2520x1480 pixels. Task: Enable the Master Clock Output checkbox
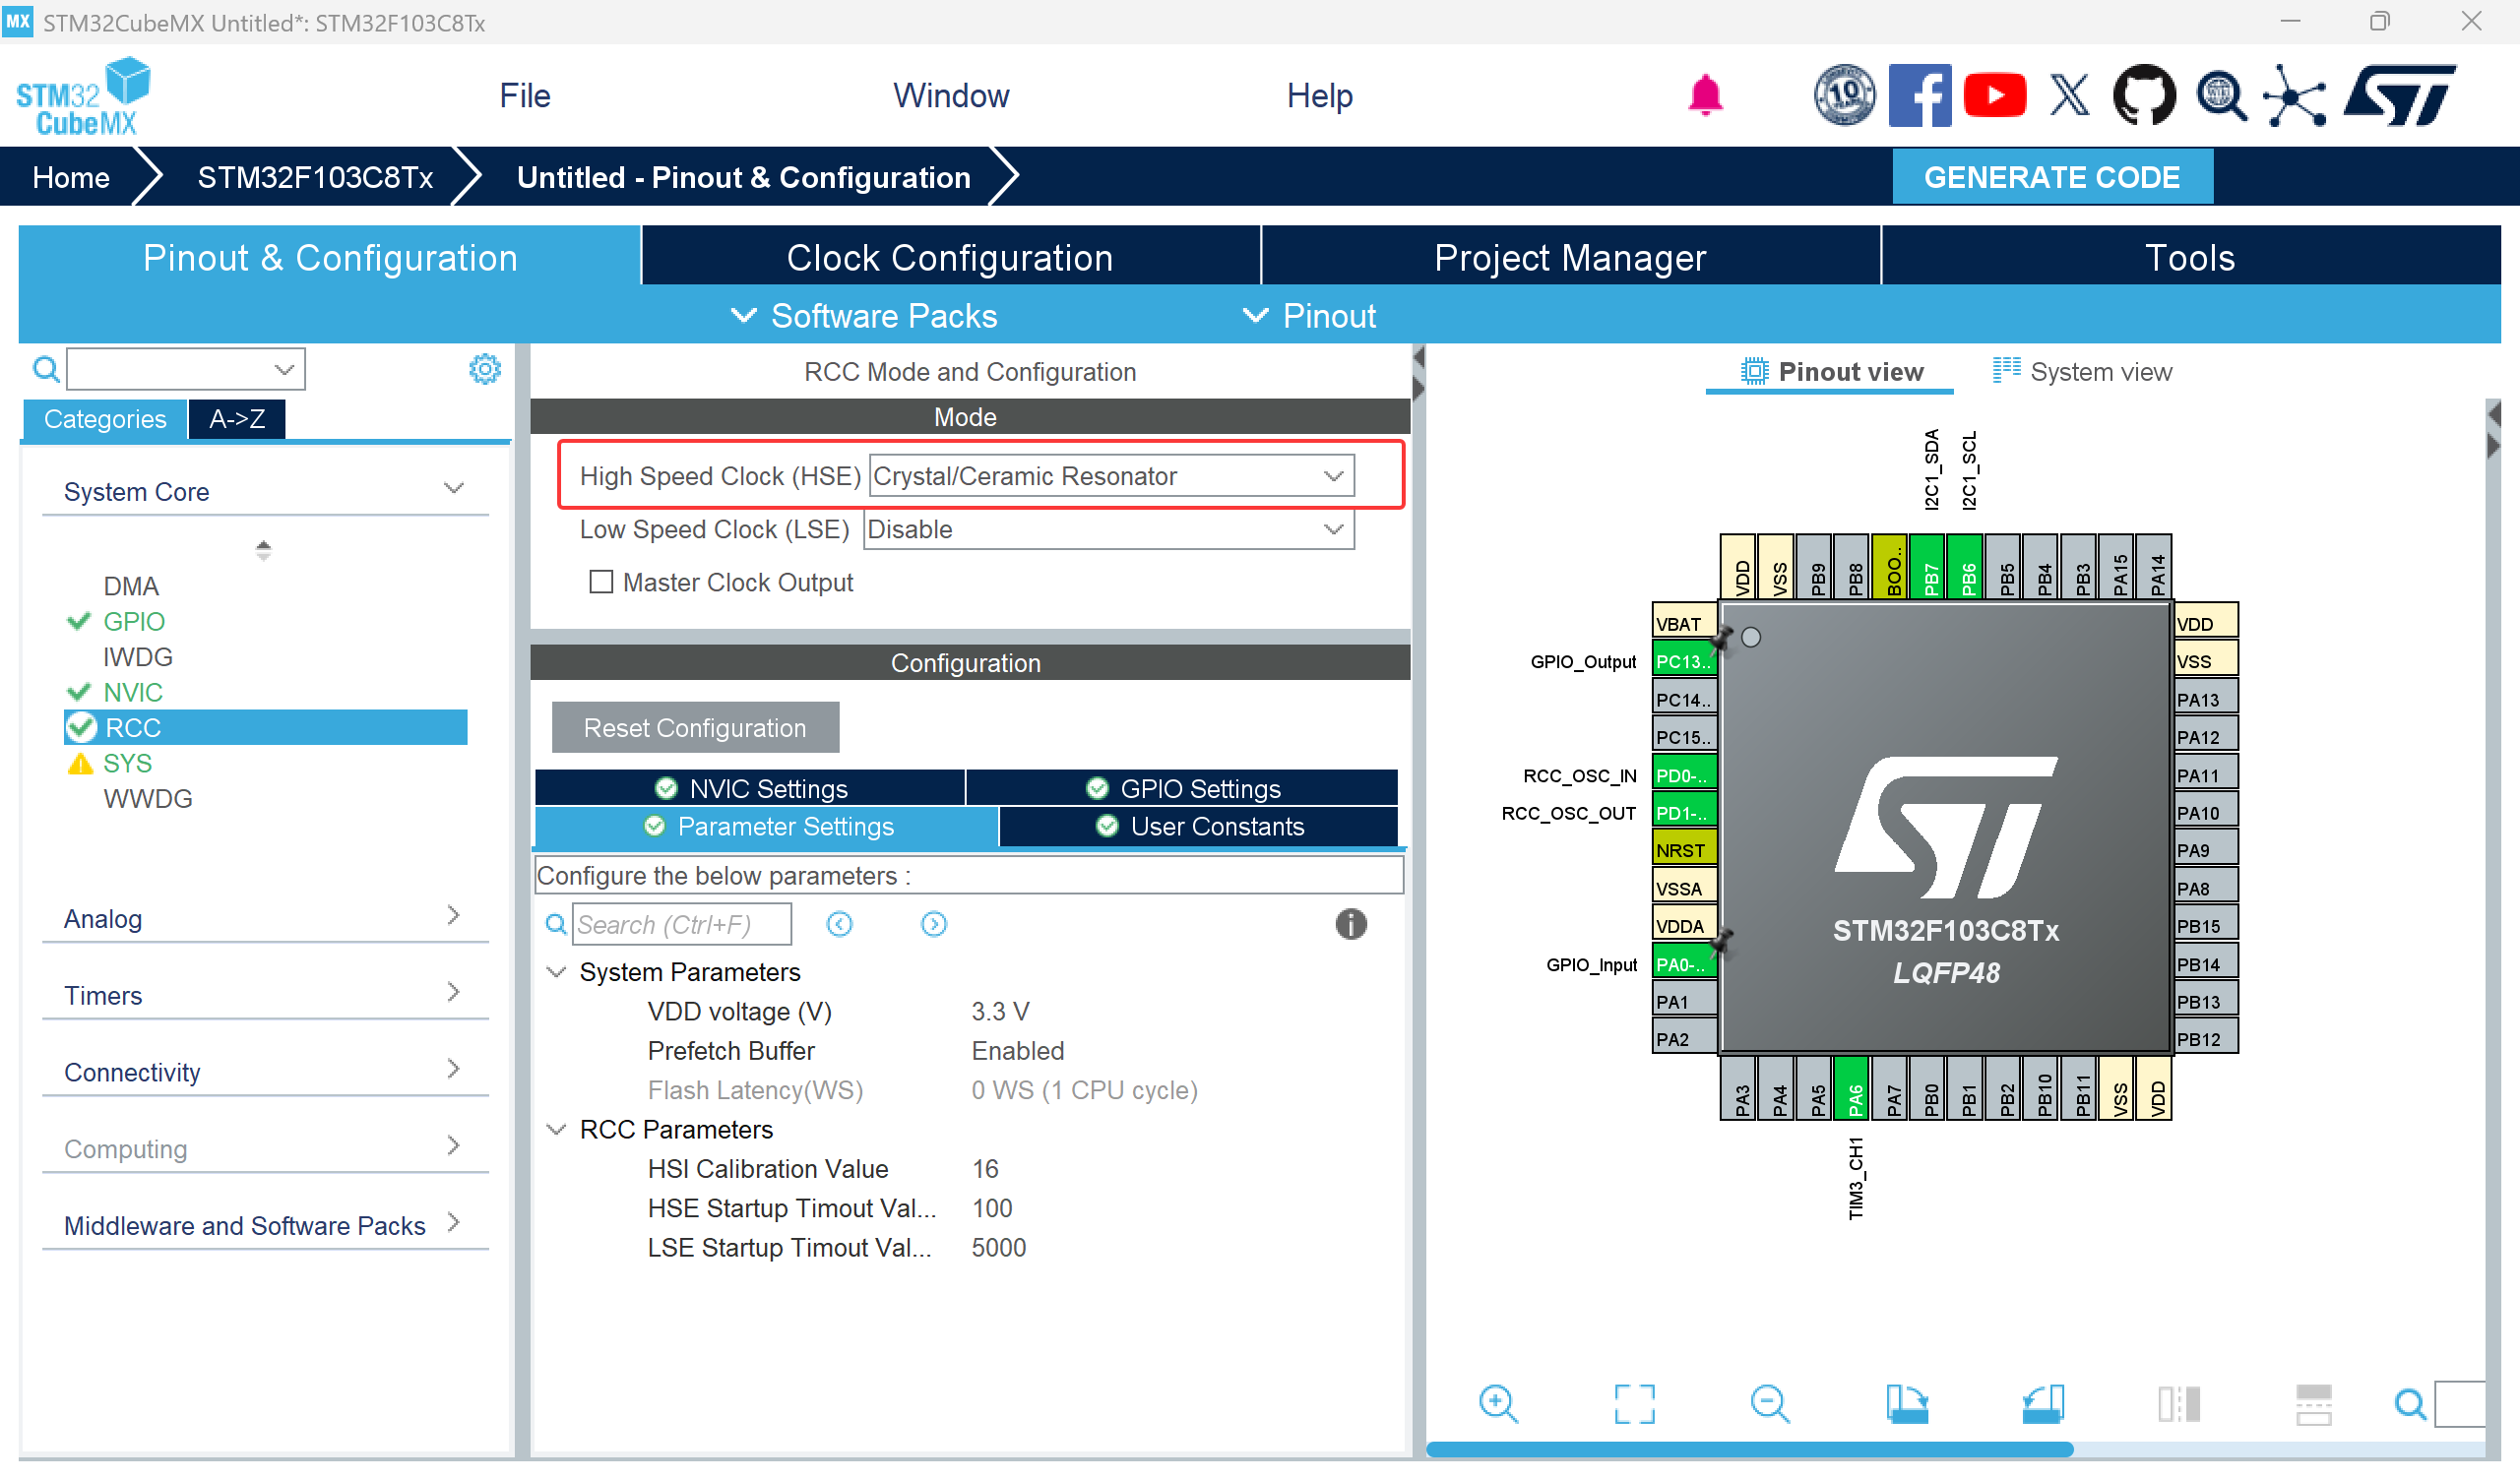coord(600,582)
